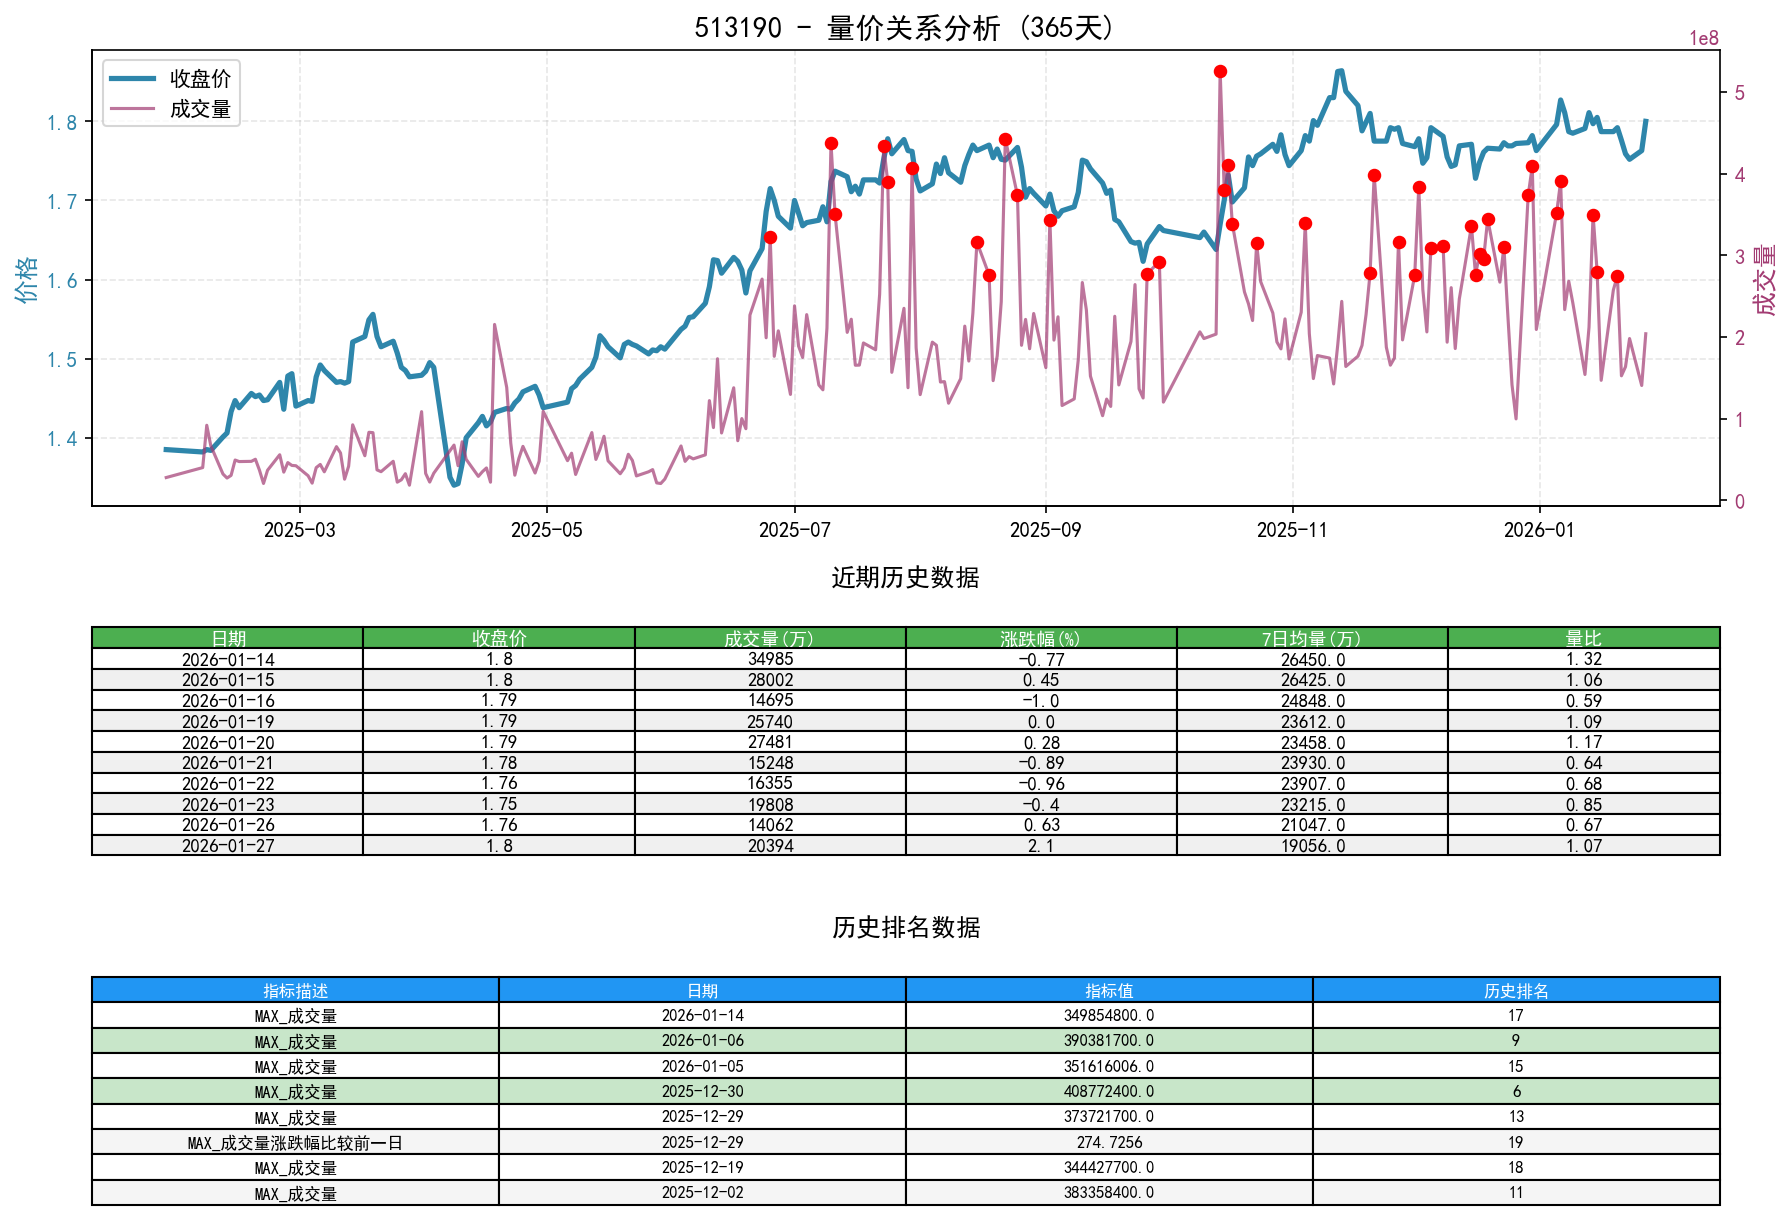
Task: Click the 指标值 column header
Action: 1106,991
